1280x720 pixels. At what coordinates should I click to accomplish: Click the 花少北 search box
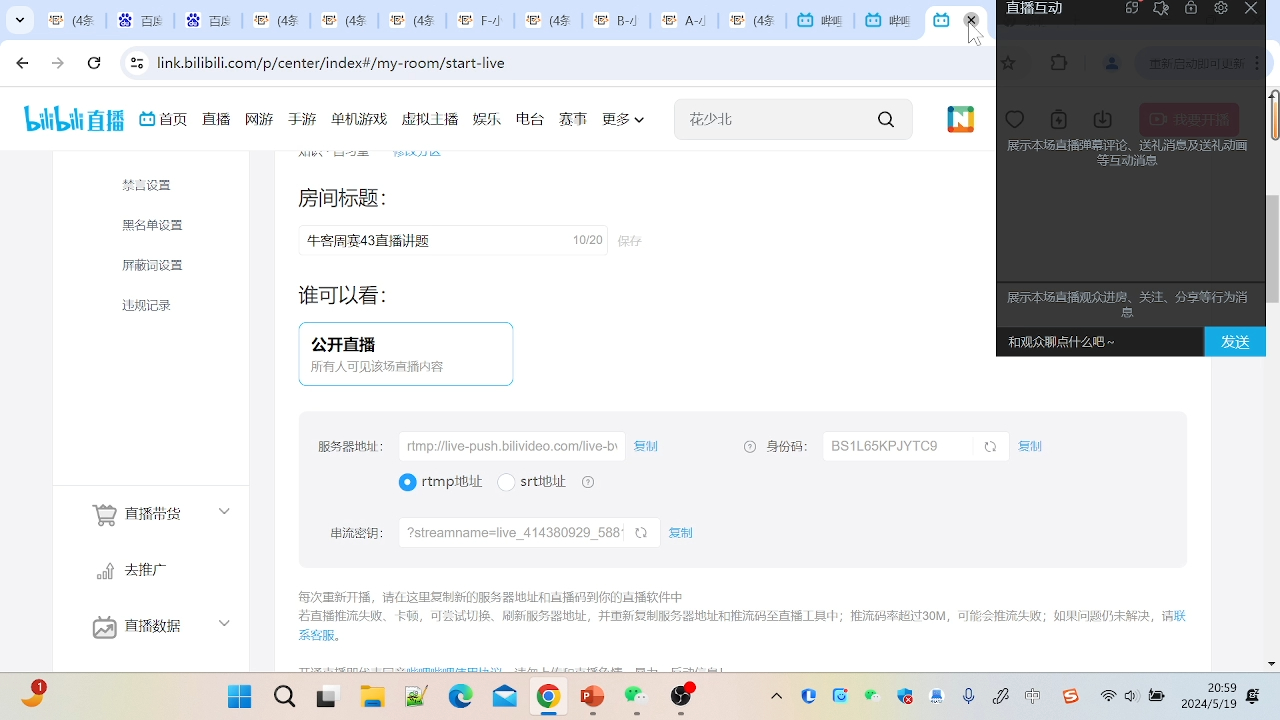pos(793,119)
